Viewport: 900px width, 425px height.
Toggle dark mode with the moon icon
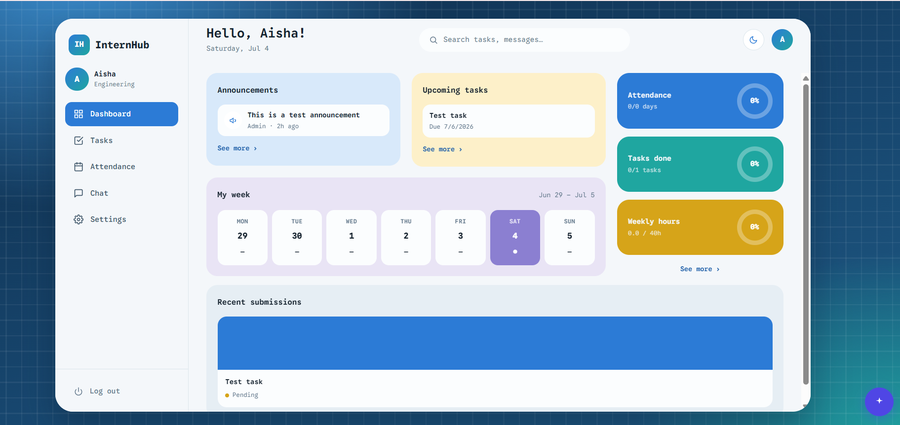[754, 40]
